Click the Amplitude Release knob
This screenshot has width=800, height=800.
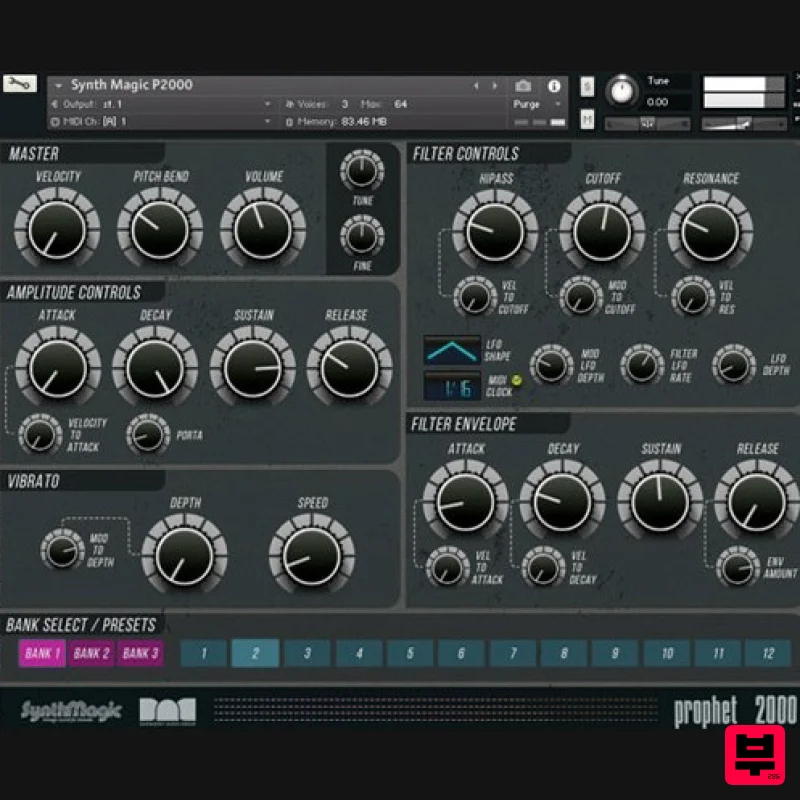click(349, 368)
